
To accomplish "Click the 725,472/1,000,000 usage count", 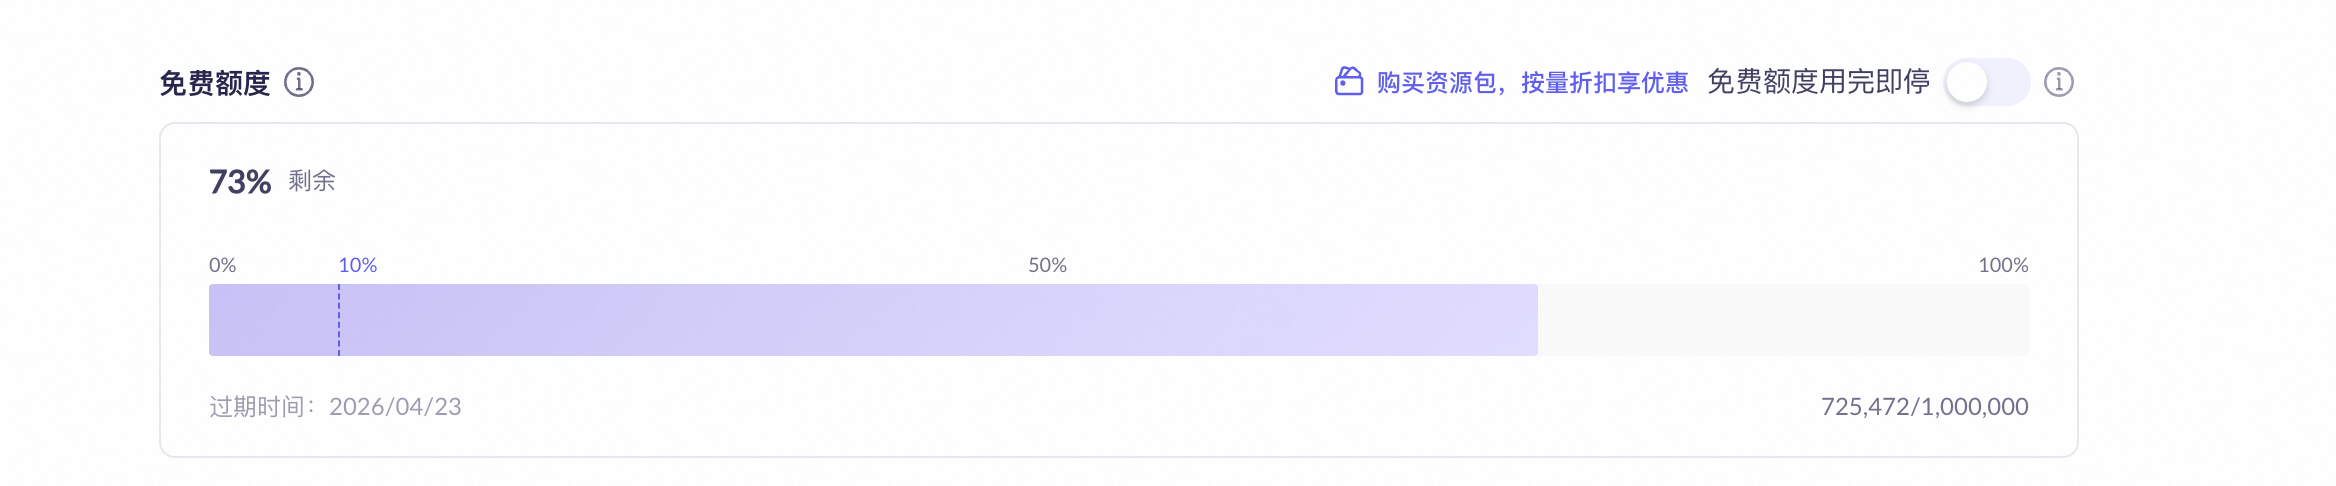I will point(1924,407).
